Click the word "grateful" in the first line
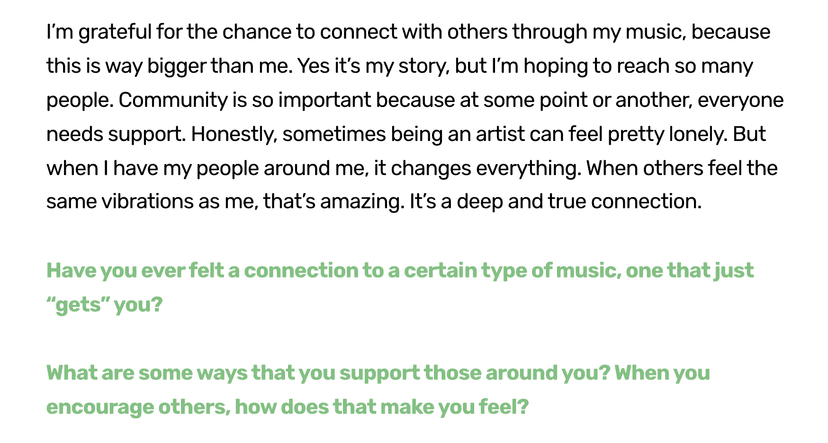 (x=104, y=32)
